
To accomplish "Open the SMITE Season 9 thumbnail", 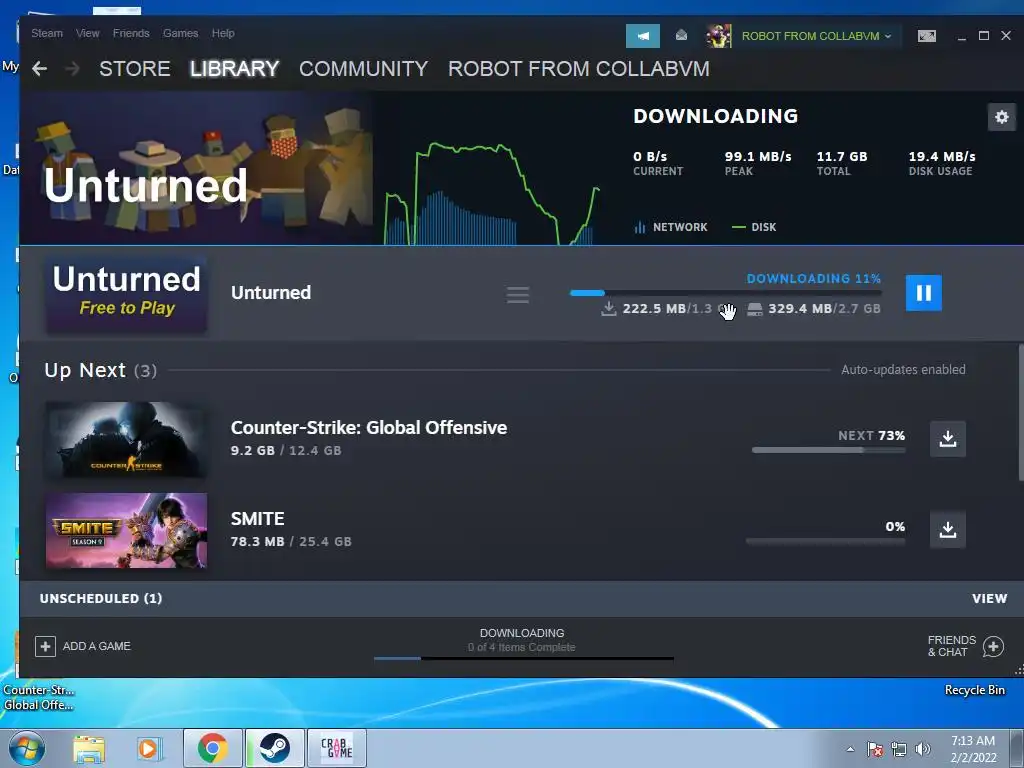I will point(126,530).
